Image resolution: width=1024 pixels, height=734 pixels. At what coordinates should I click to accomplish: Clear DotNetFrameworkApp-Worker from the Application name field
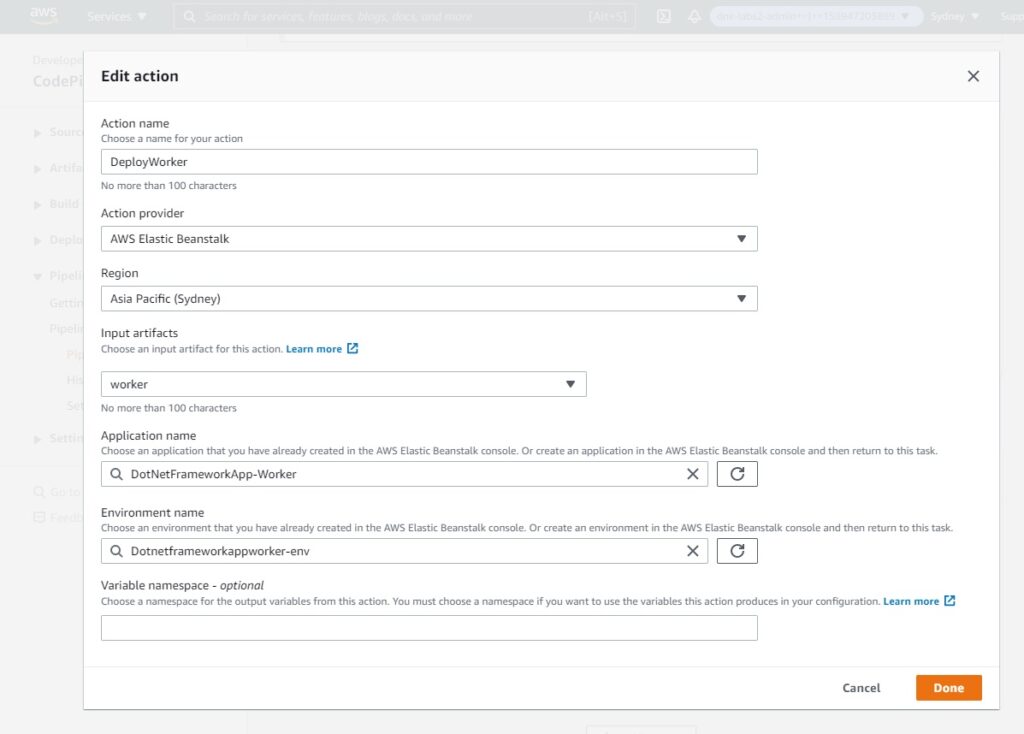tap(693, 473)
